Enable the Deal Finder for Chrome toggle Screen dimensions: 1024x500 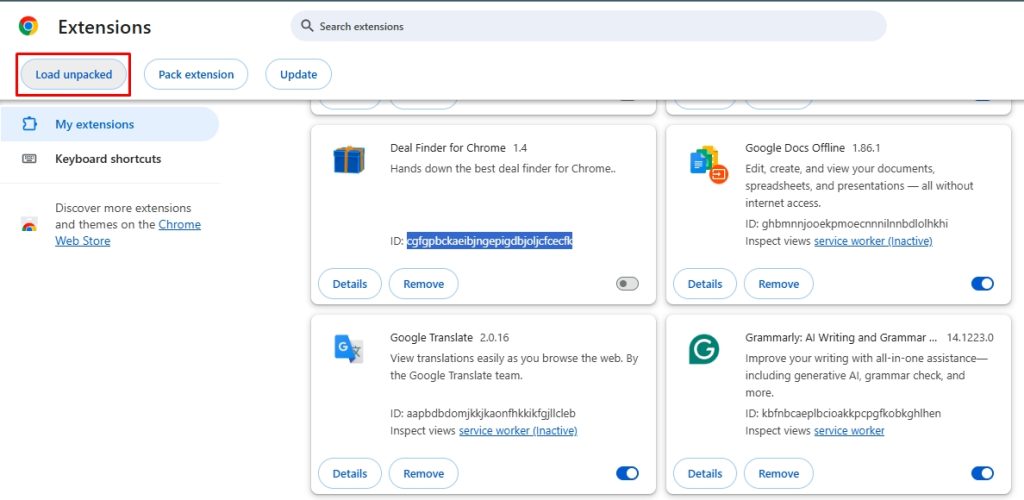(x=627, y=284)
